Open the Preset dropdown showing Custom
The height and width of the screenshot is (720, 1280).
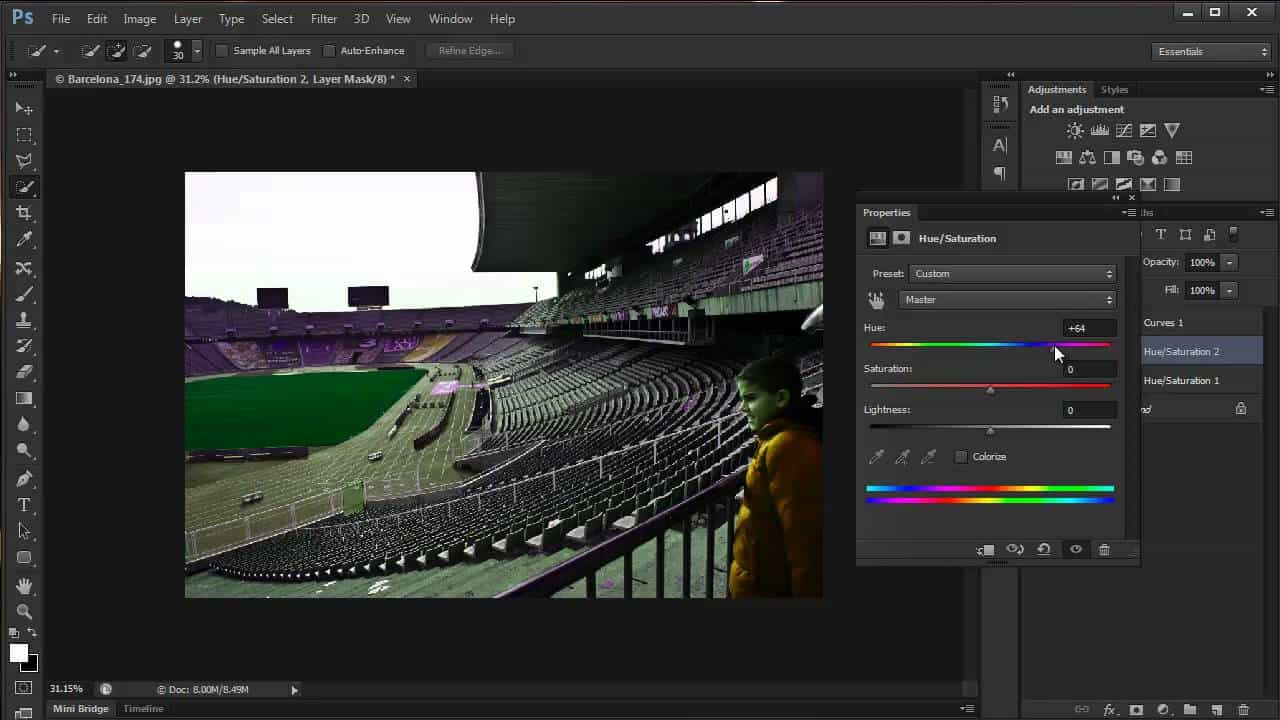coord(1011,274)
